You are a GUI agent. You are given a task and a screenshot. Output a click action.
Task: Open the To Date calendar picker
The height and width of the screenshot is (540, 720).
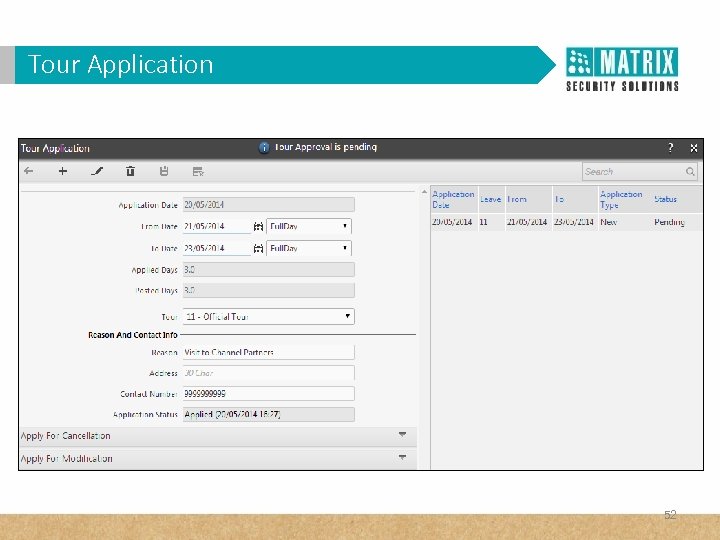click(x=259, y=248)
